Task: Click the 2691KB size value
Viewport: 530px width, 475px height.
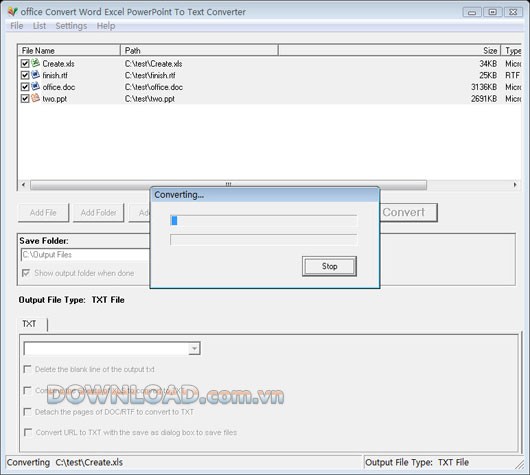Action: coord(484,99)
